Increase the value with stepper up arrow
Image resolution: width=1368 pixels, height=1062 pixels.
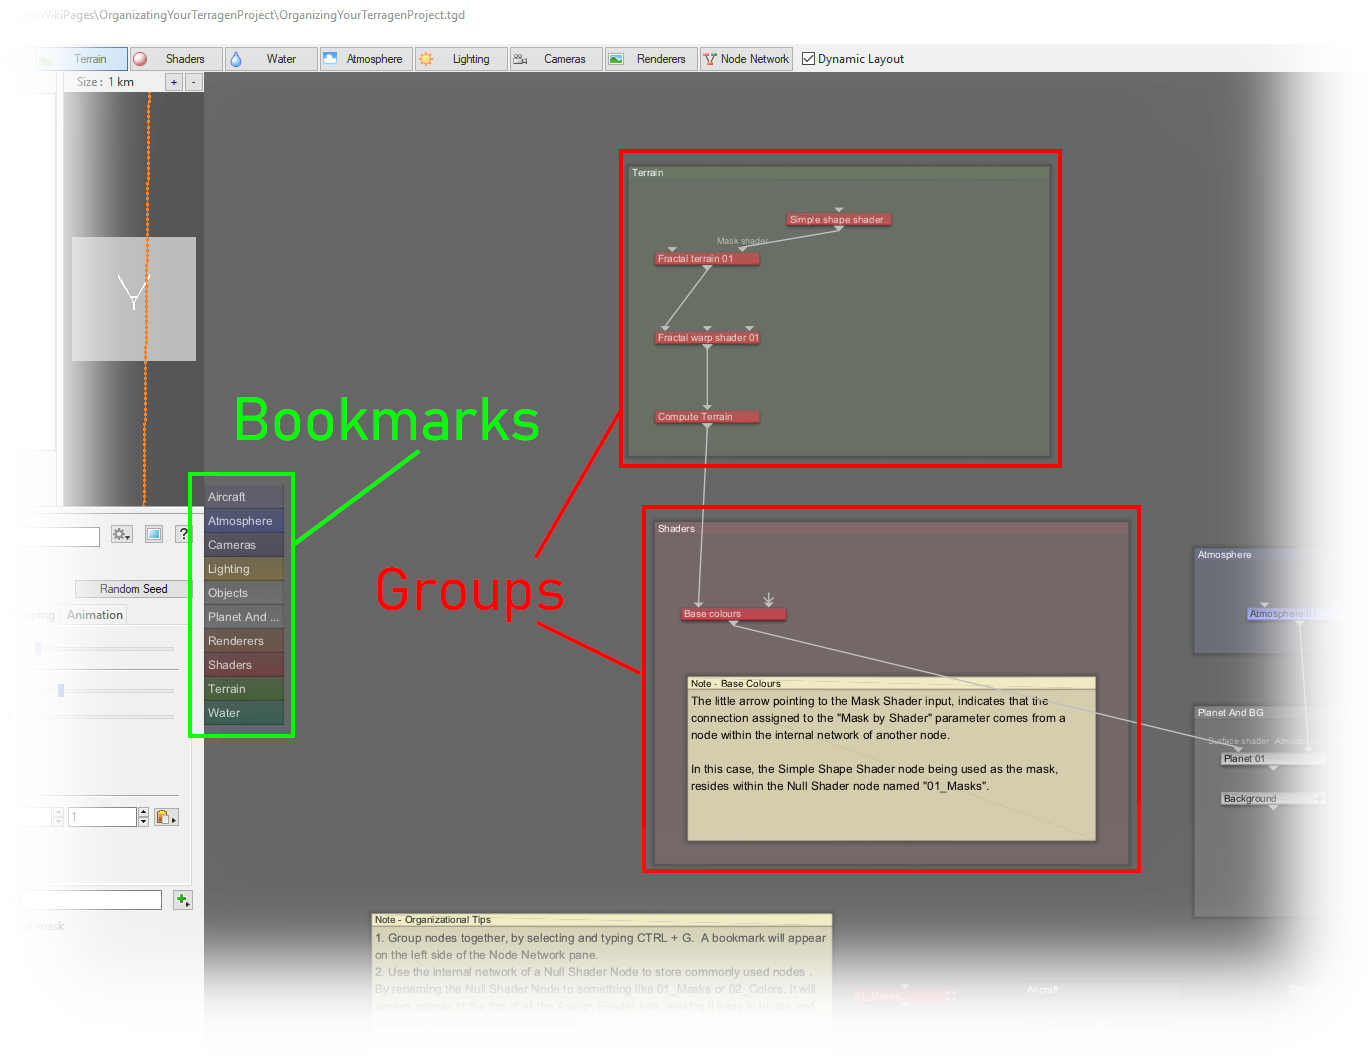(x=144, y=812)
